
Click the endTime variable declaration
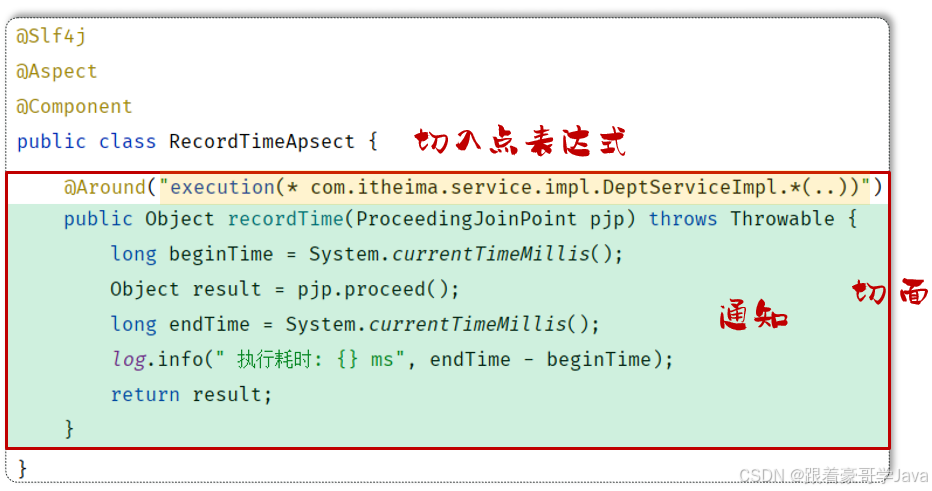click(209, 325)
